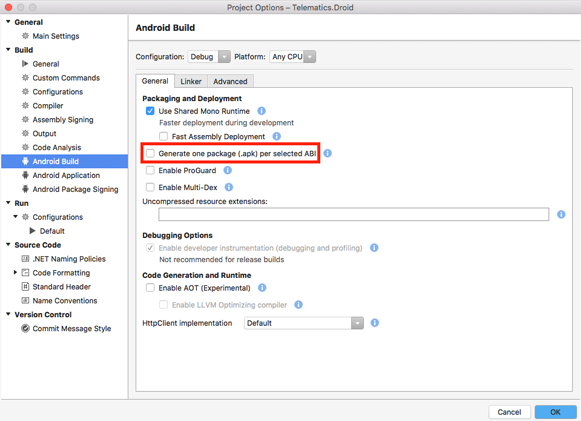Click the Uncompressed resource extensions text field

[354, 214]
